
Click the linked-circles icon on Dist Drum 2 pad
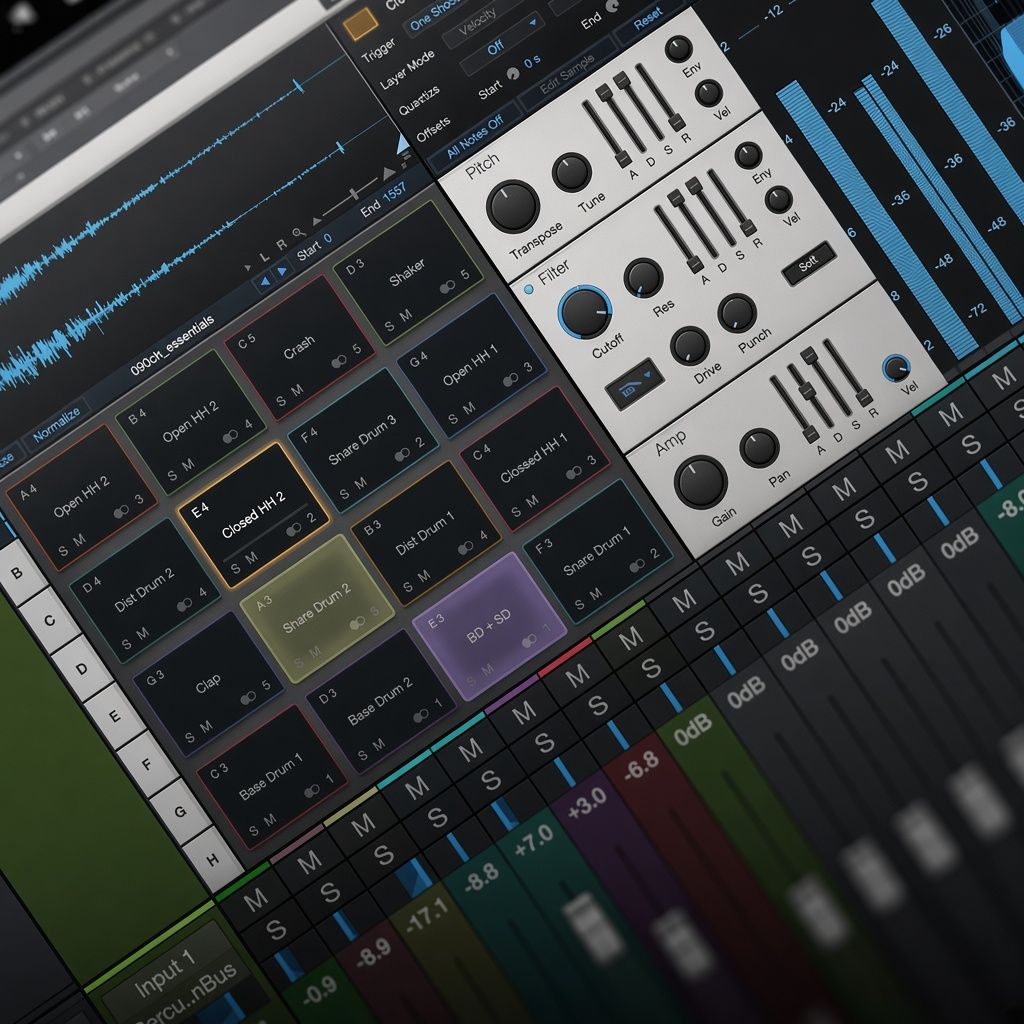tap(185, 605)
